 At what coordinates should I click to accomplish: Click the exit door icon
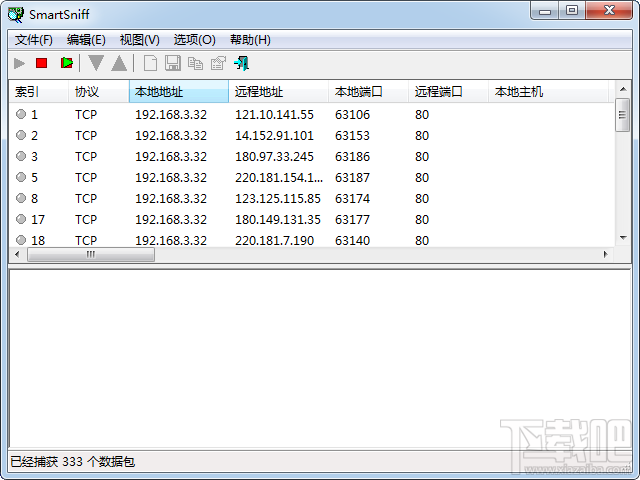click(x=242, y=63)
